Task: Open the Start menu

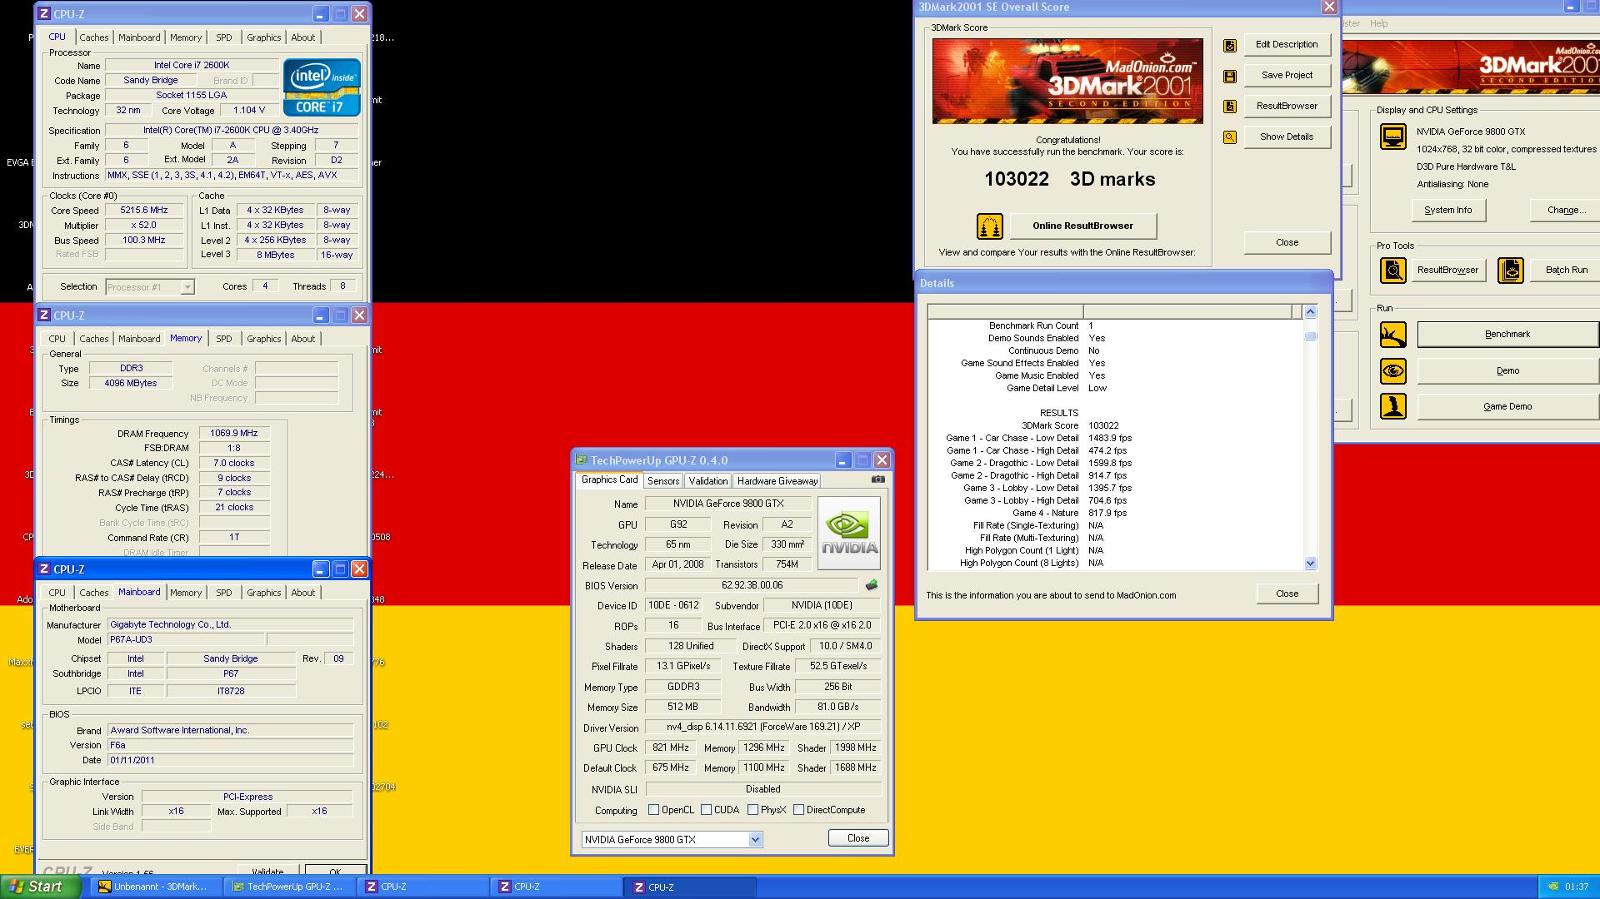Action: click(x=40, y=887)
